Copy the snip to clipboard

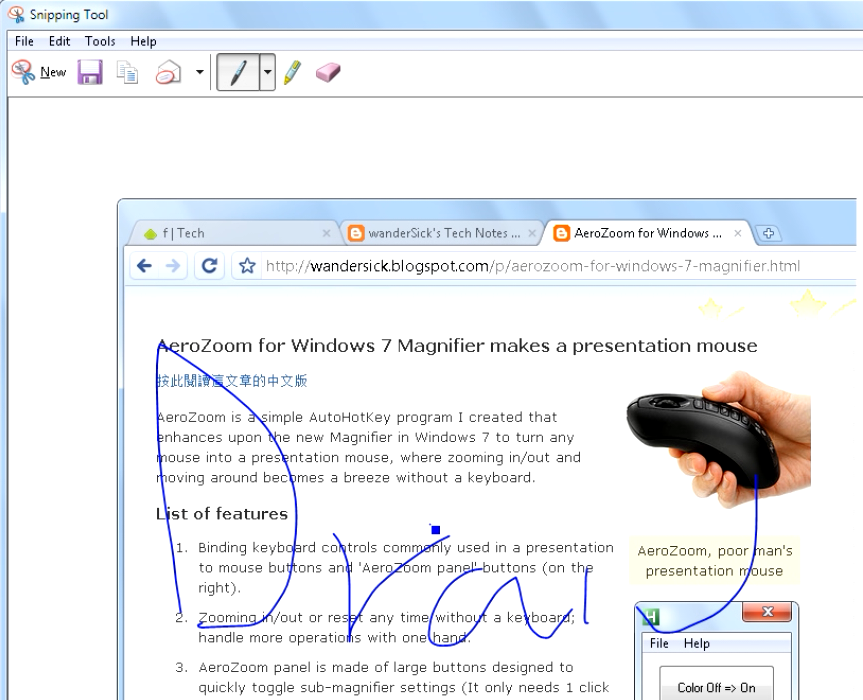[x=127, y=72]
